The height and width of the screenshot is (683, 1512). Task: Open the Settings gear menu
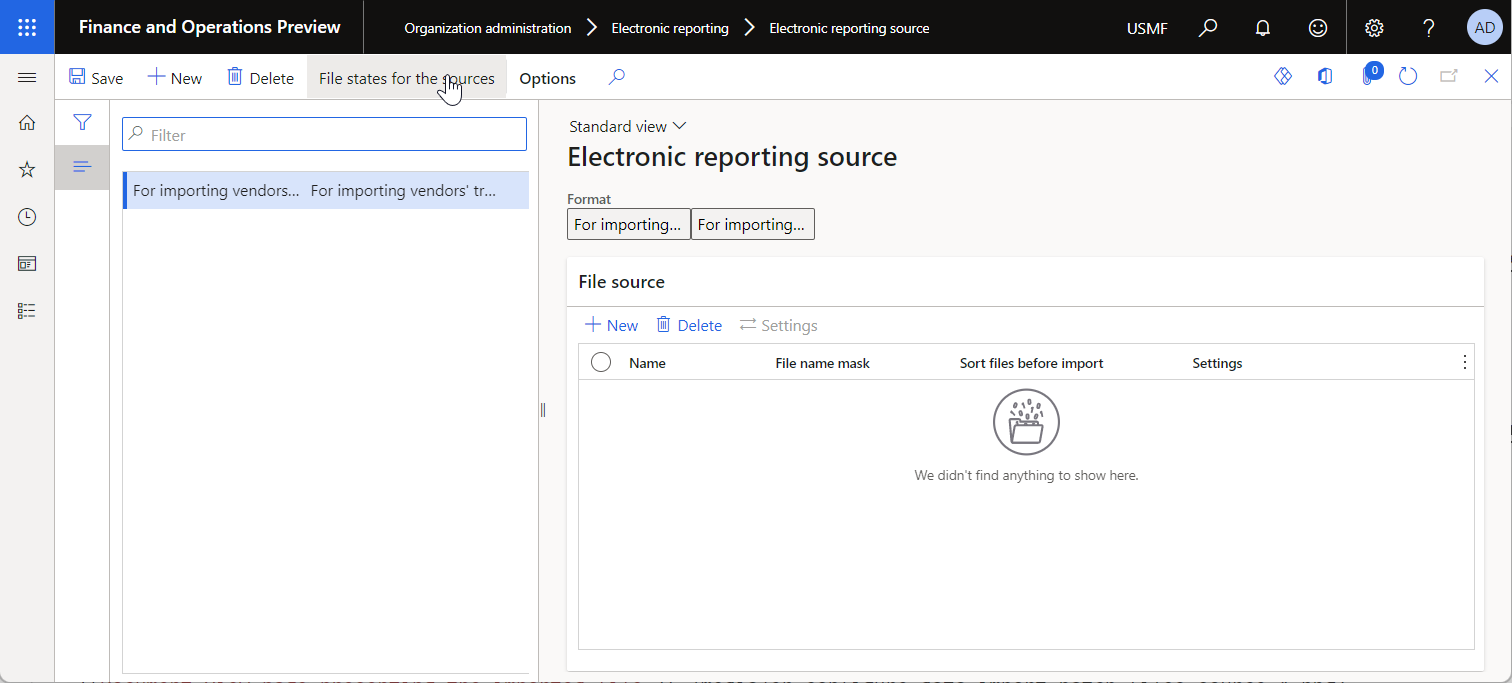click(1374, 27)
